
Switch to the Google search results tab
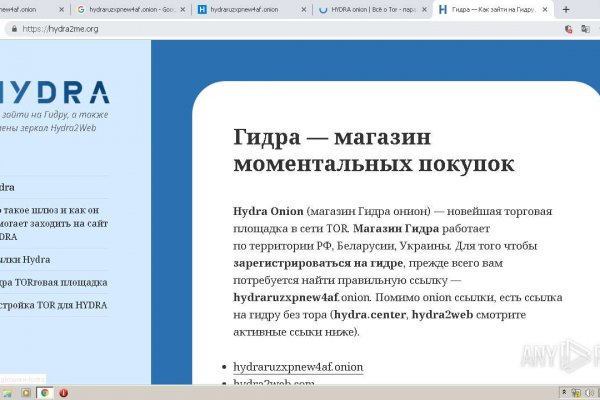(125, 10)
